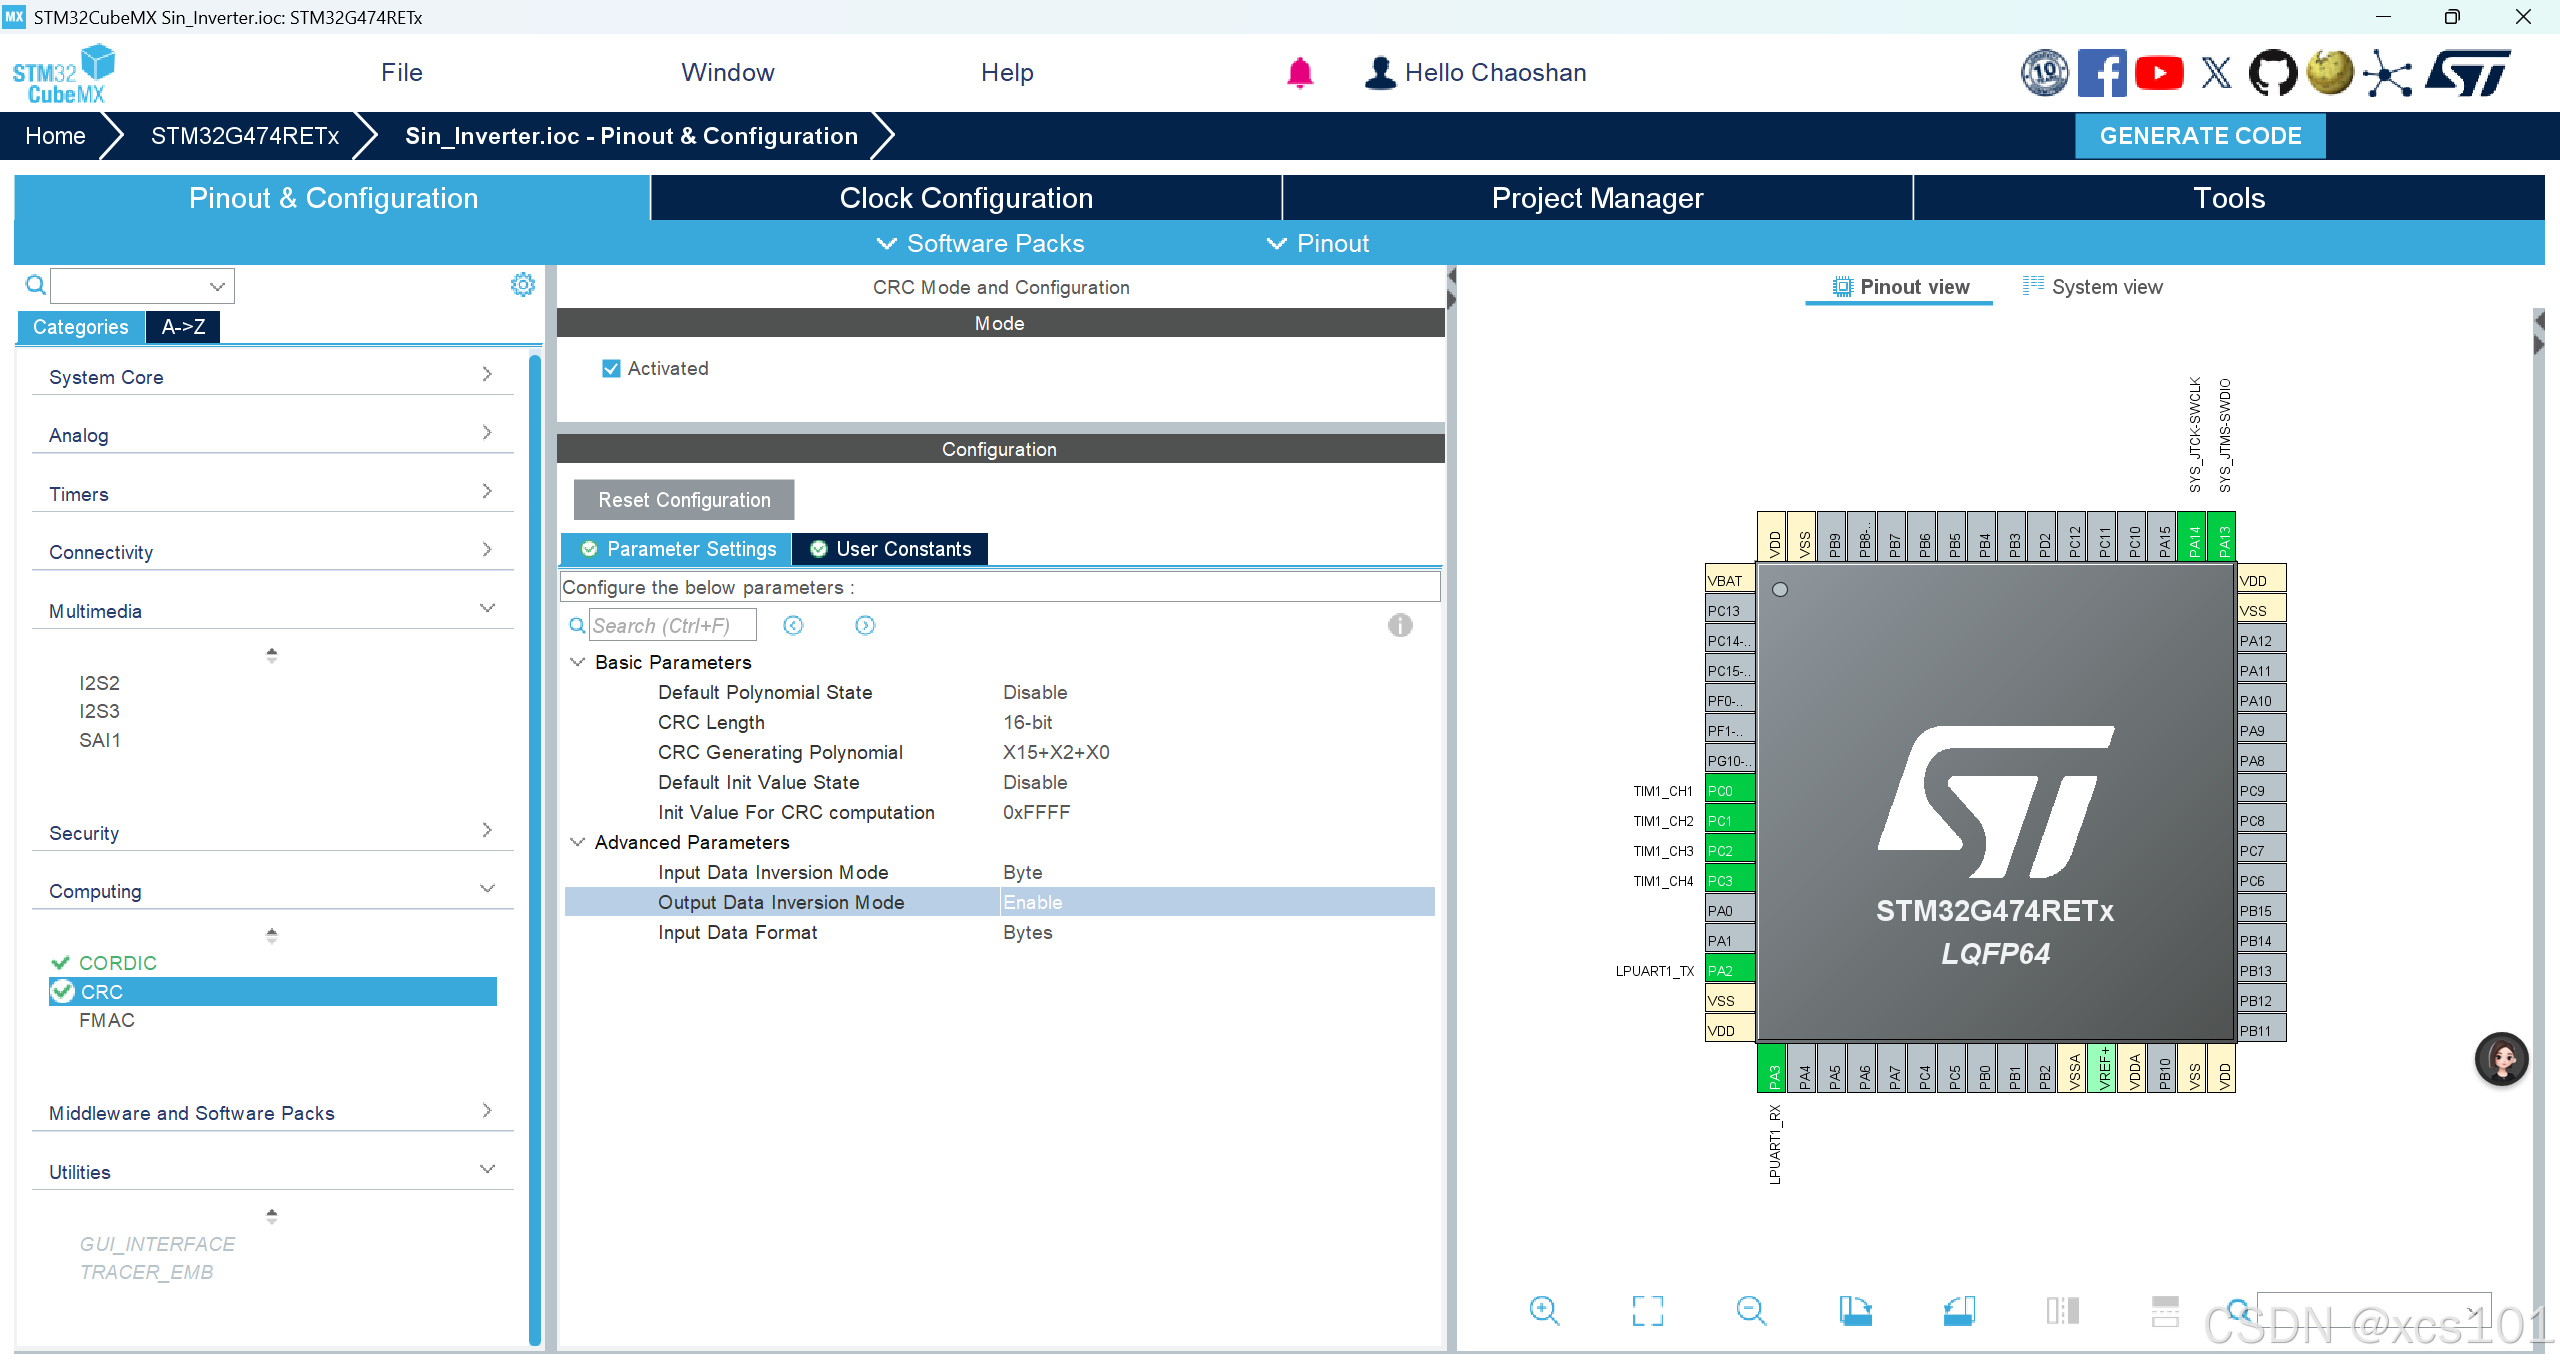2560x1368 pixels.
Task: Rotate pinout clockwise icon
Action: (x=1855, y=1310)
